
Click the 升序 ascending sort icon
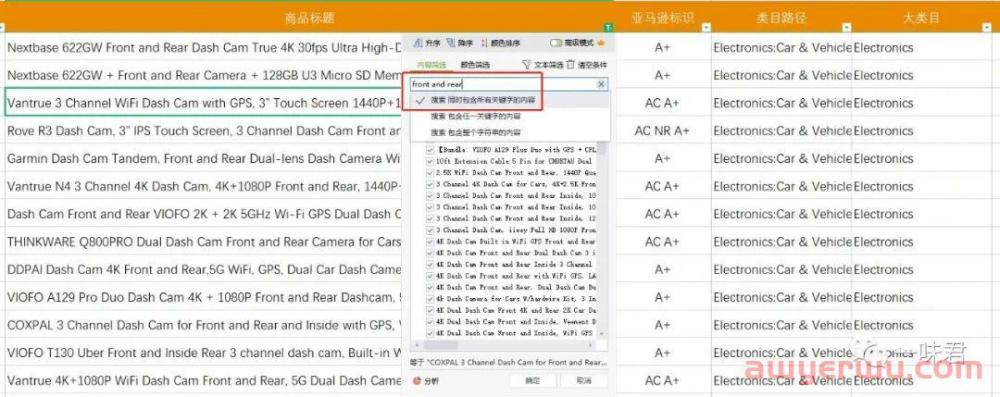point(418,43)
